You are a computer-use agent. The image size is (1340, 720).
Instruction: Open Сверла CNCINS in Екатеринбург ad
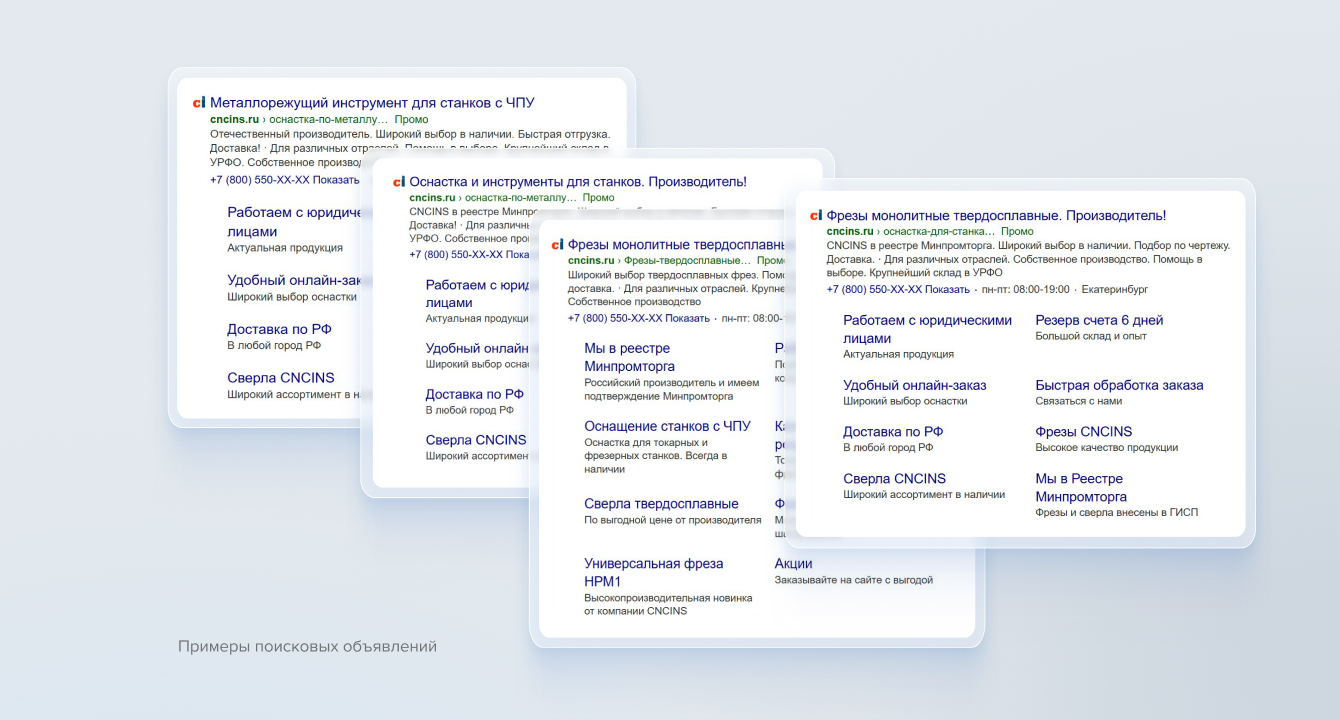coord(894,479)
